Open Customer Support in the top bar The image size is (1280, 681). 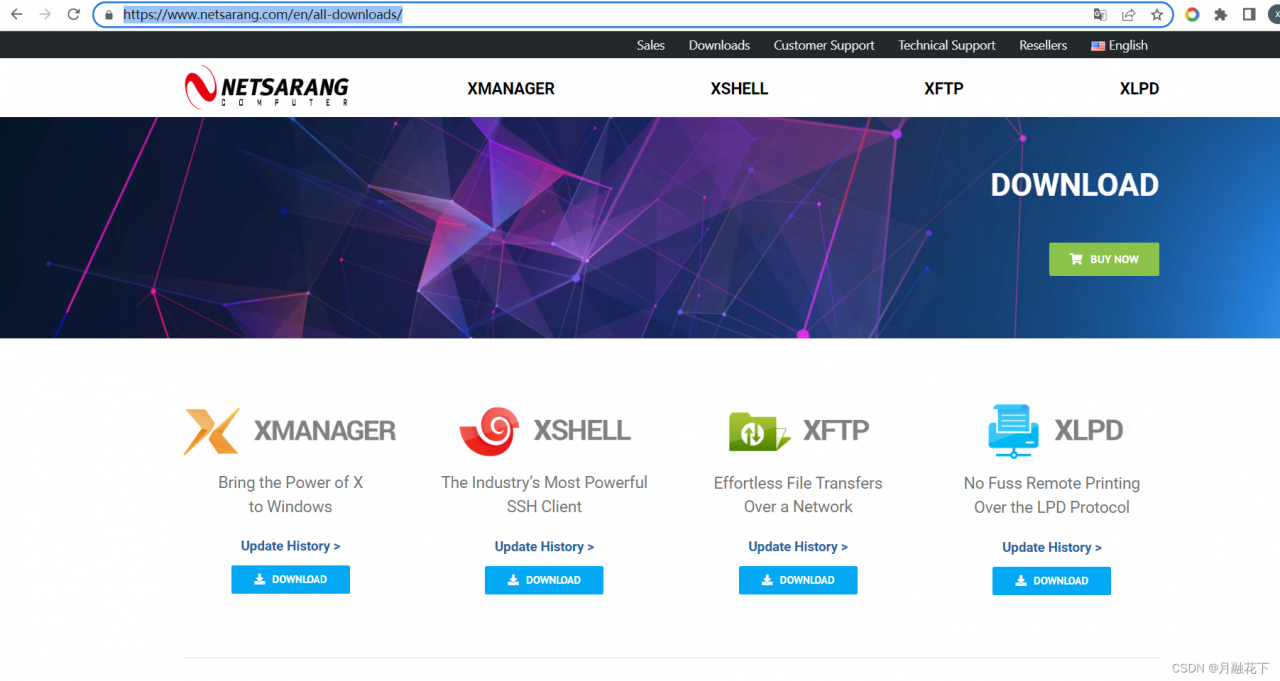[x=824, y=45]
